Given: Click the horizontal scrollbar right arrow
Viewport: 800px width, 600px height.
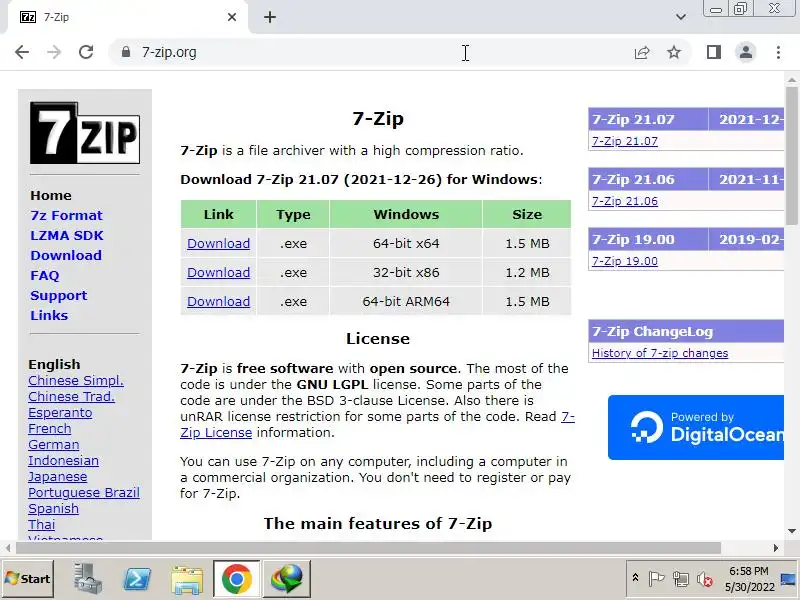Looking at the screenshot, I should point(776,548).
